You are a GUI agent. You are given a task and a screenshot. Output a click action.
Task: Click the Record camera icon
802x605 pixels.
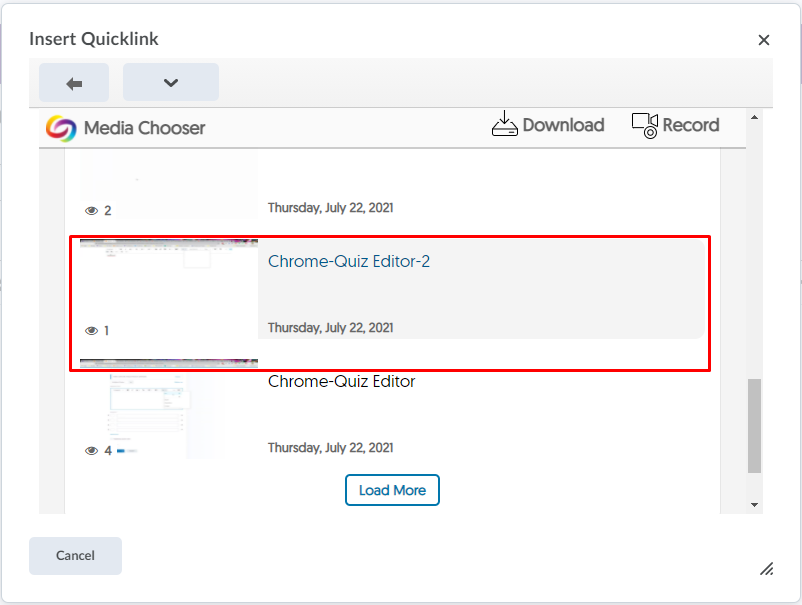[x=645, y=125]
